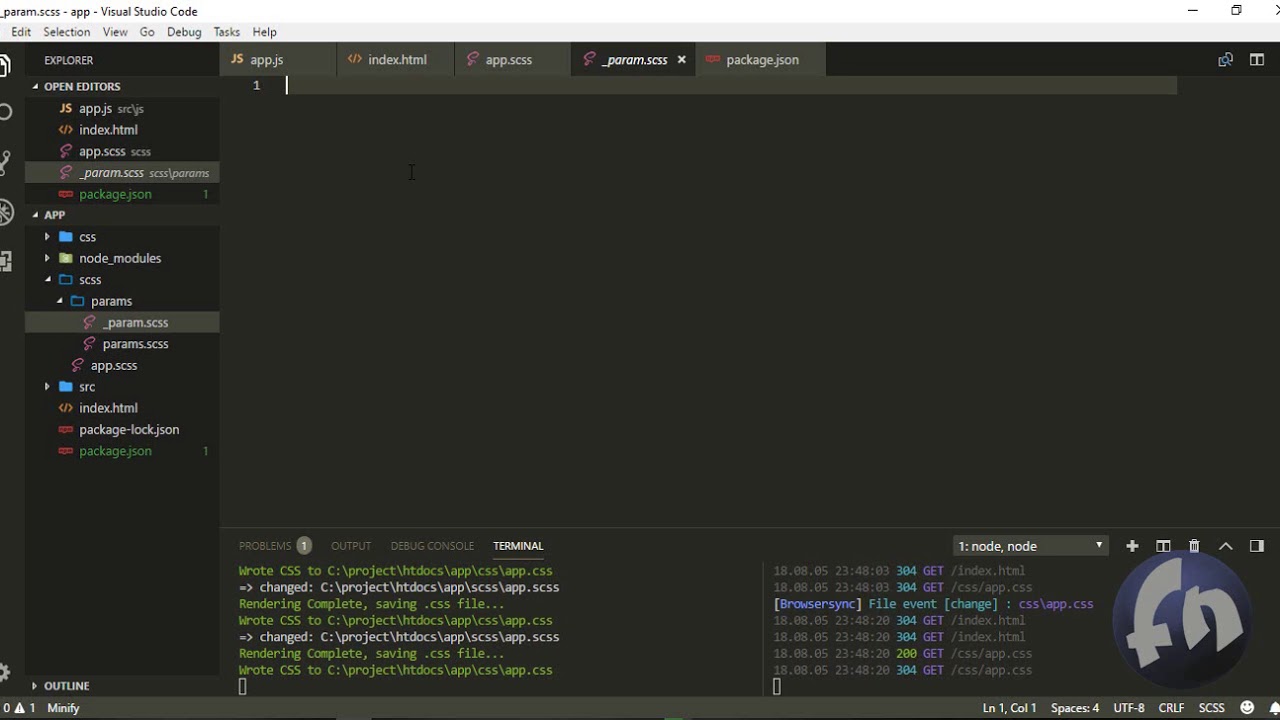Select app.js in Open Editors
This screenshot has height=720, width=1280.
tap(122, 109)
